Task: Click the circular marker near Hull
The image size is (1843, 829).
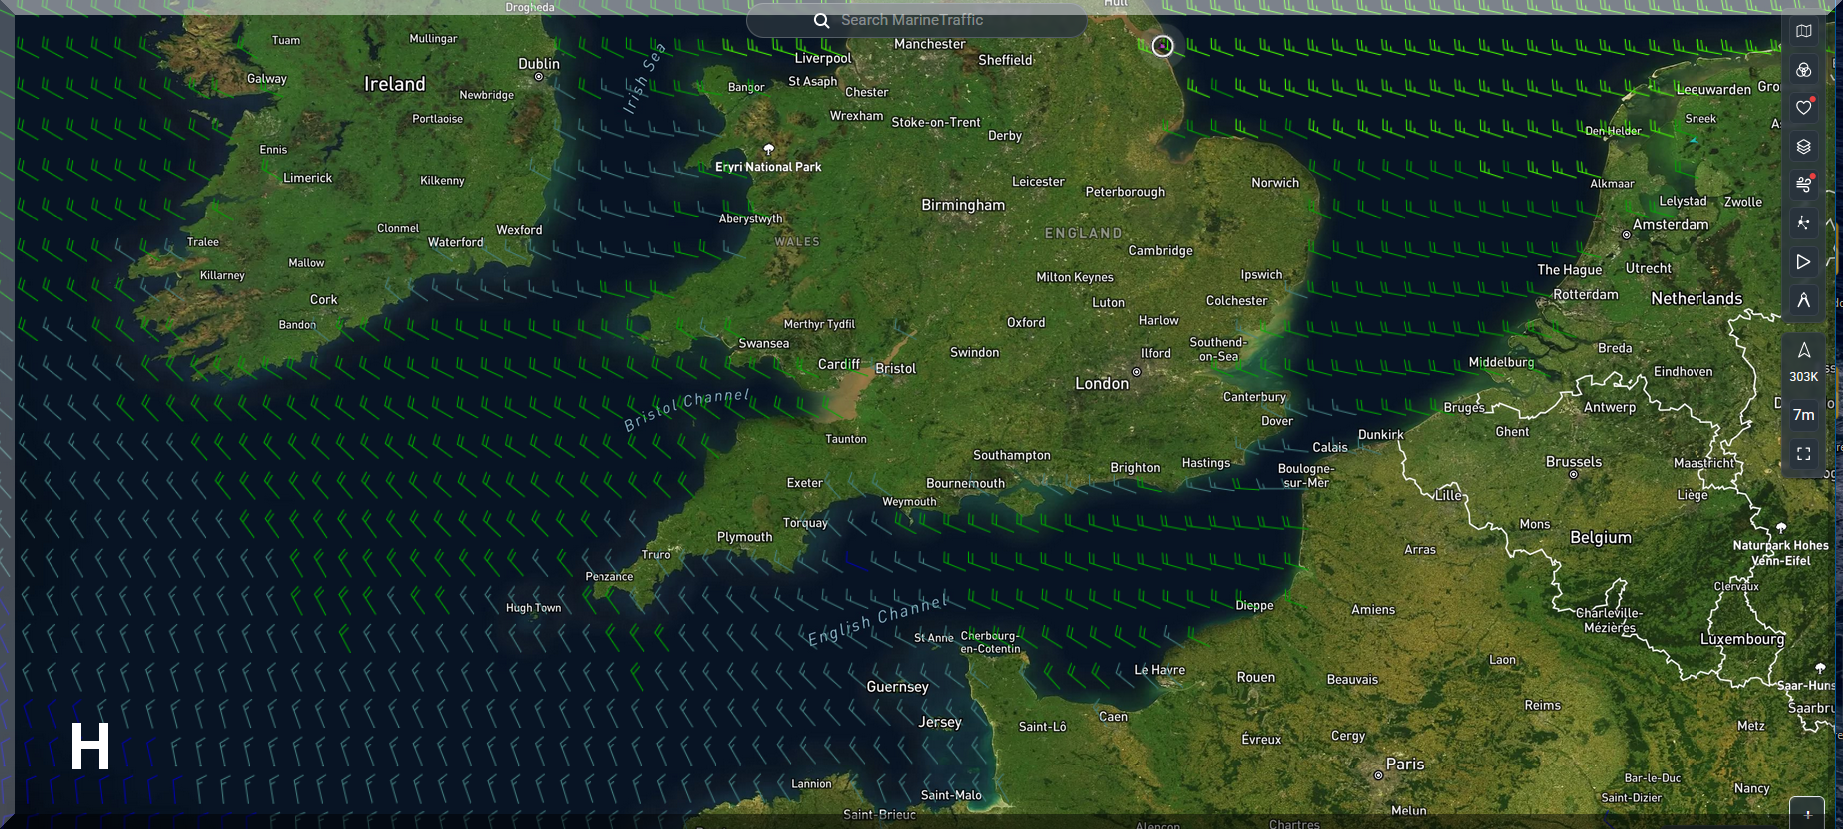Action: tap(1162, 46)
